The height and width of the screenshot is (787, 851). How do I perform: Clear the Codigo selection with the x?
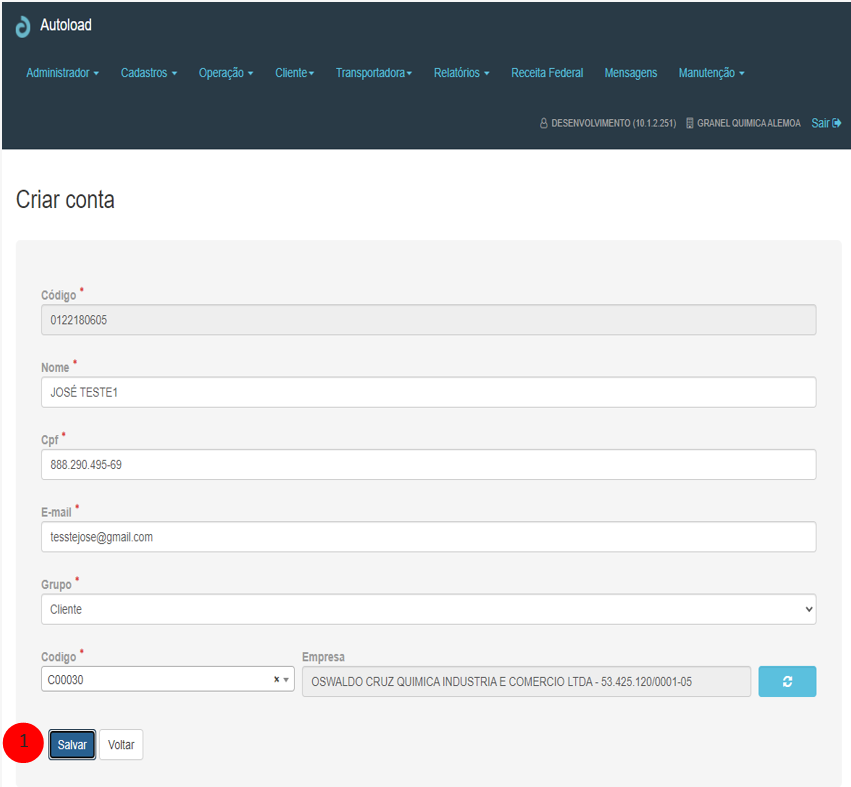[x=276, y=679]
